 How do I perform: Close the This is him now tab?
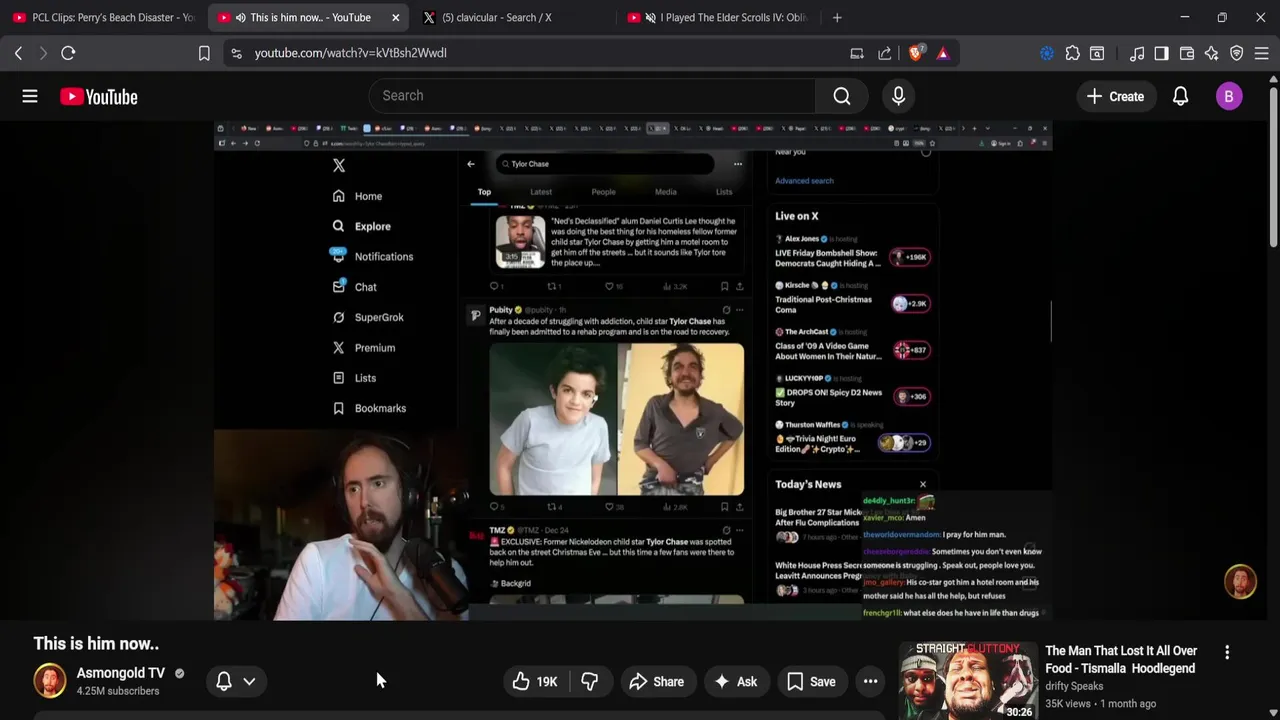point(396,17)
